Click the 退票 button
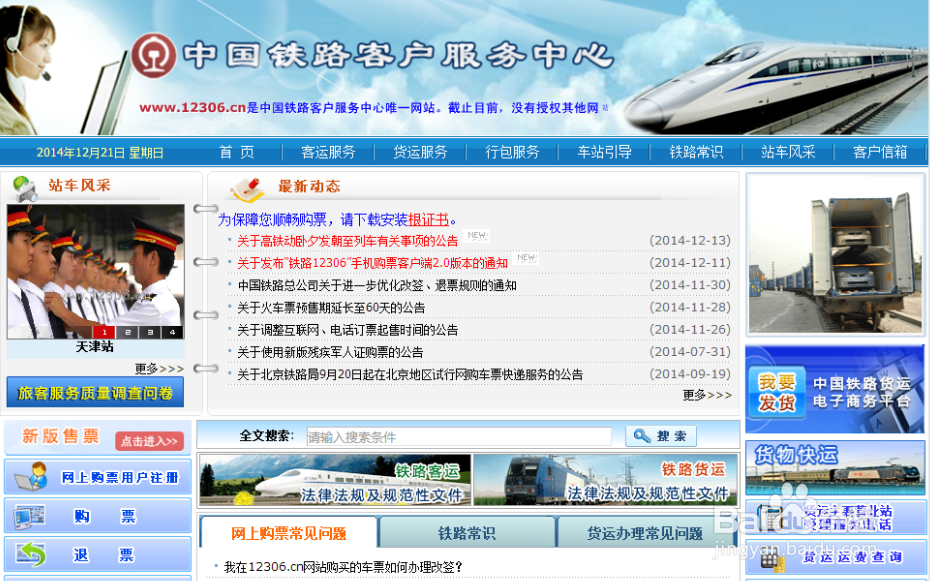The width and height of the screenshot is (930, 581). pos(98,554)
